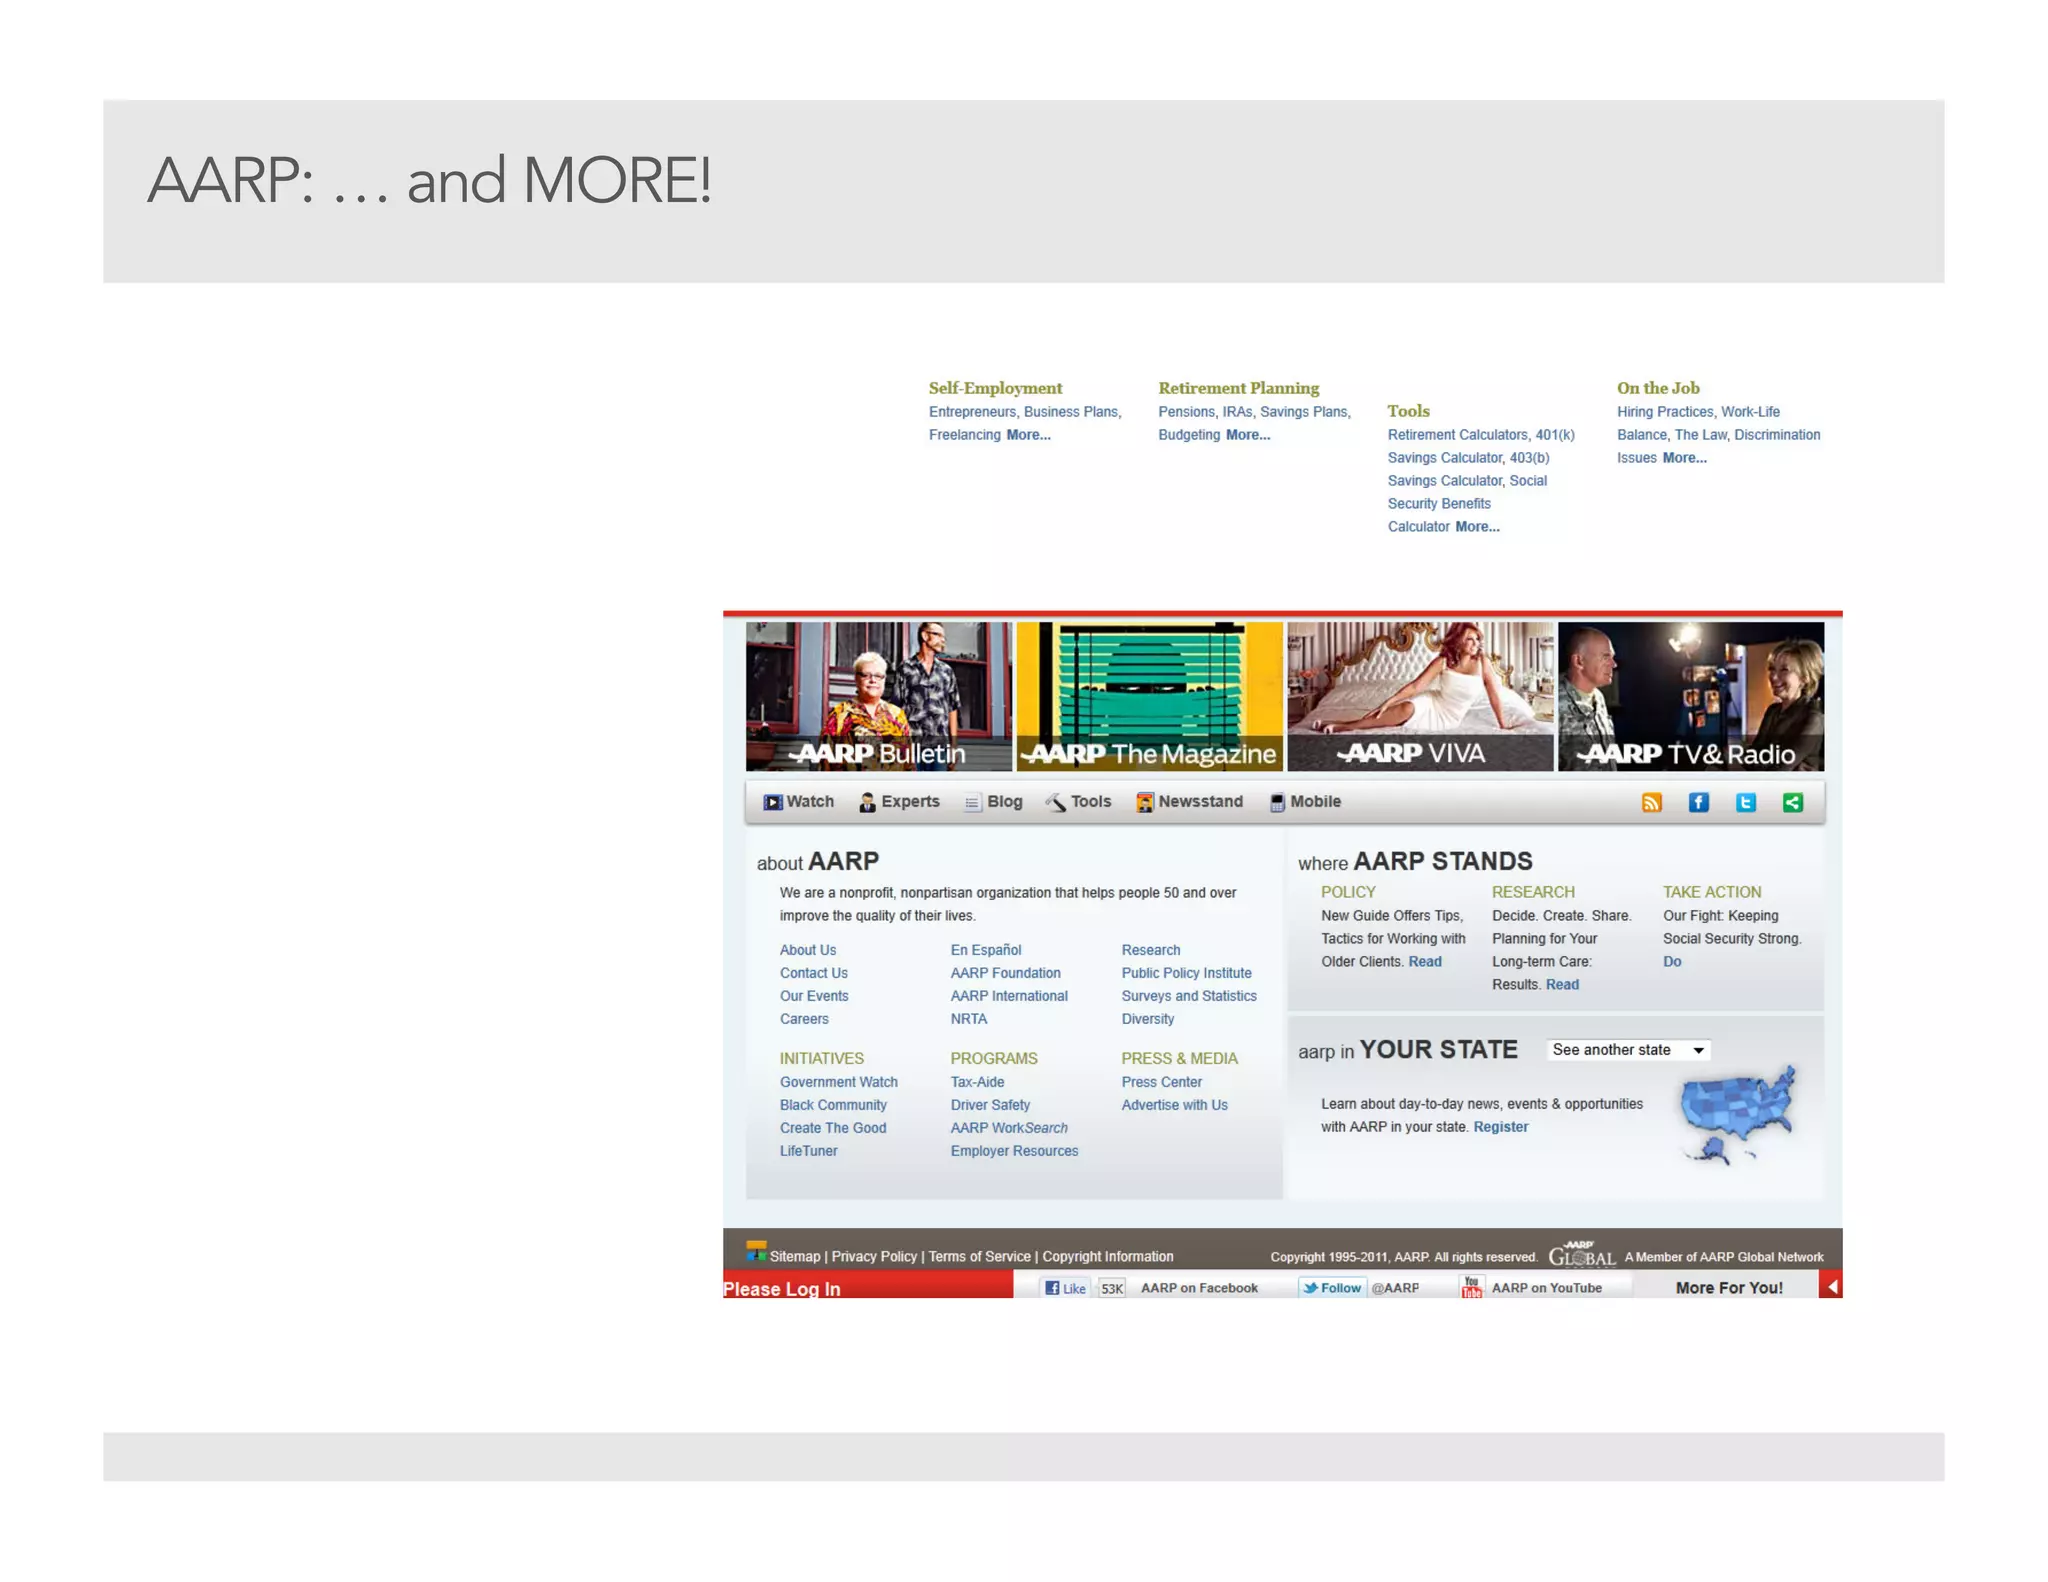Open AARP The Magazine thumbnail
Image resolution: width=2048 pixels, height=1582 pixels.
pos(1149,696)
